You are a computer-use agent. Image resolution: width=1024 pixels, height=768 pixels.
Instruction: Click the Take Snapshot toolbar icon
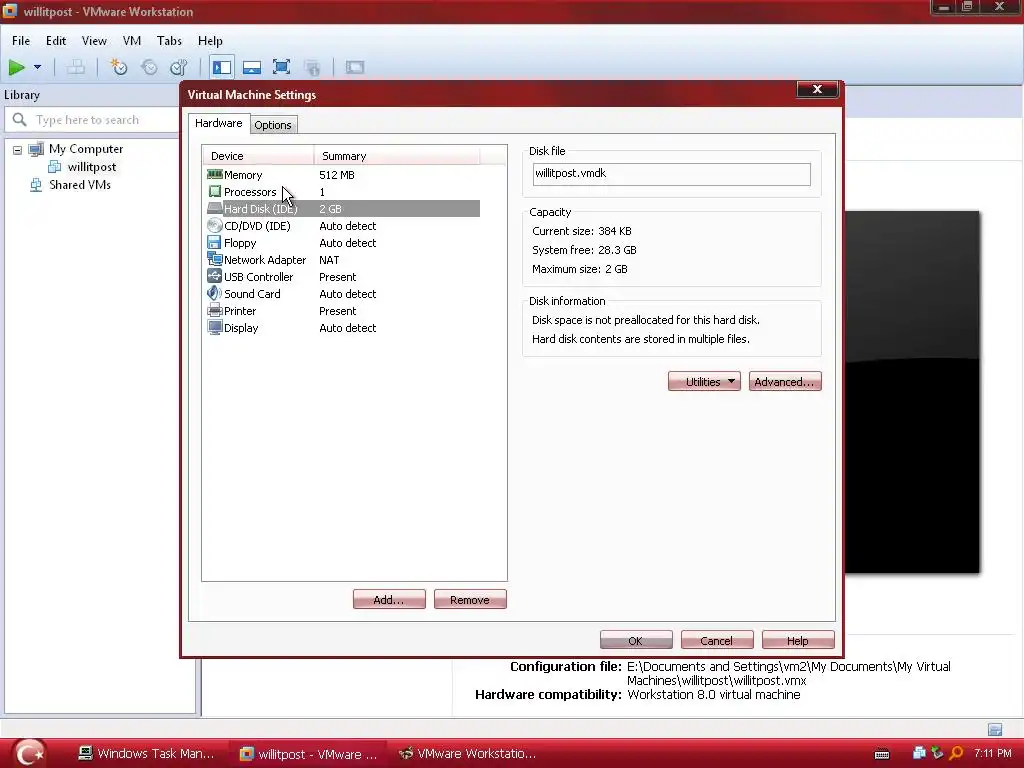pyautogui.click(x=118, y=67)
